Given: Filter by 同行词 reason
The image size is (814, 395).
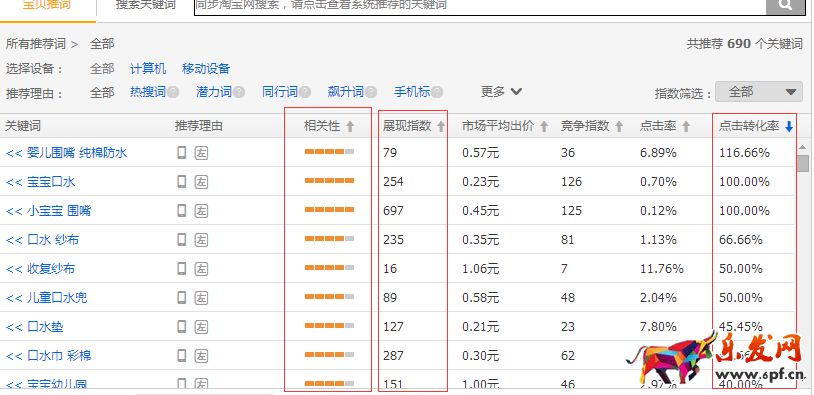Looking at the screenshot, I should pos(280,92).
